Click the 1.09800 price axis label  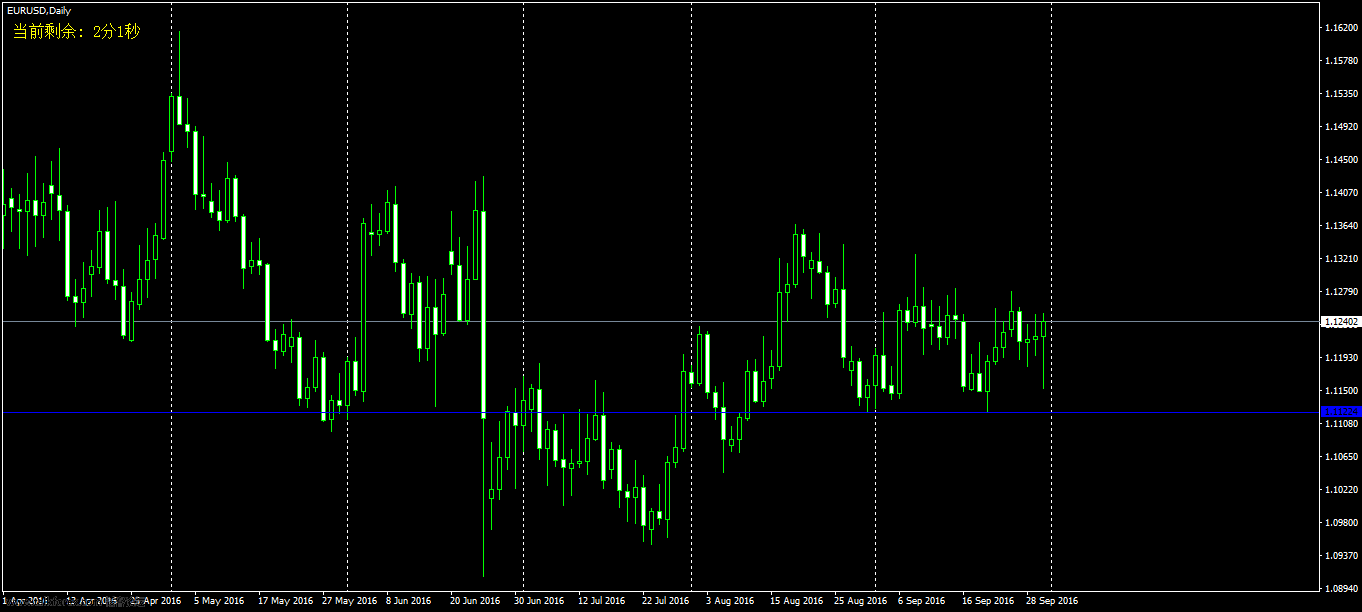pos(1341,523)
